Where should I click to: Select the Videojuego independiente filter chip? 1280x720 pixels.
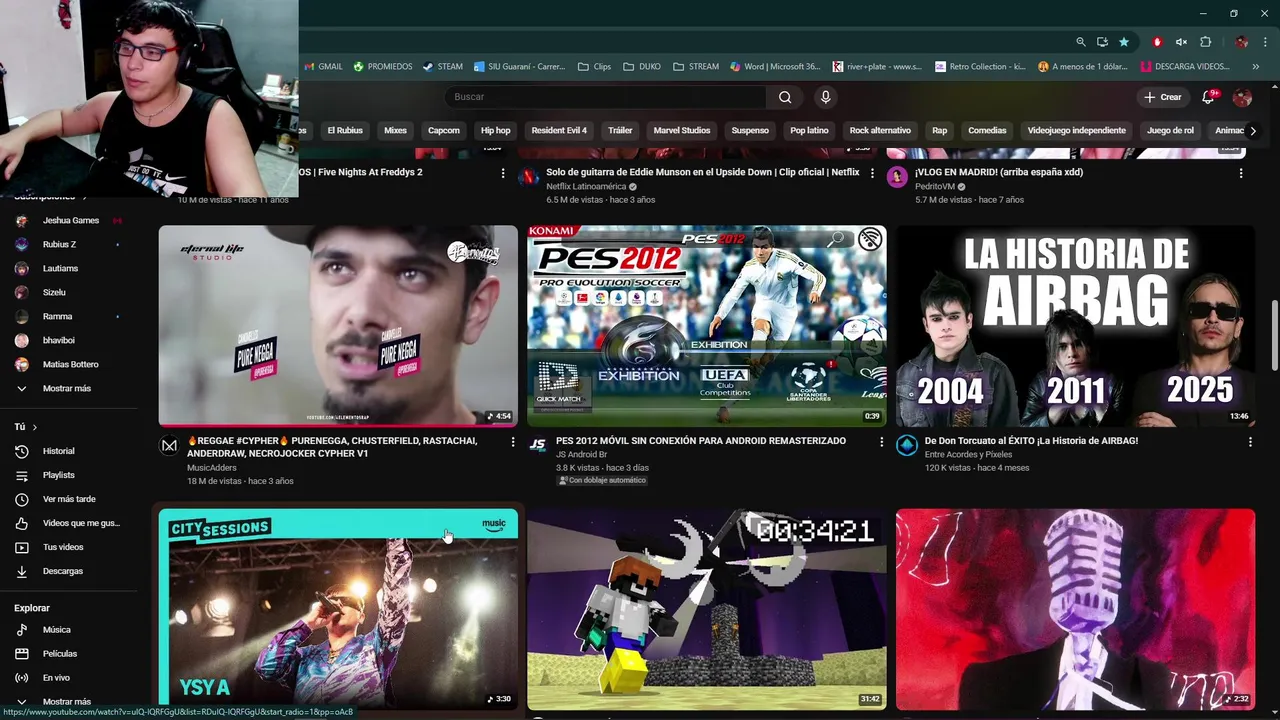[1076, 131]
